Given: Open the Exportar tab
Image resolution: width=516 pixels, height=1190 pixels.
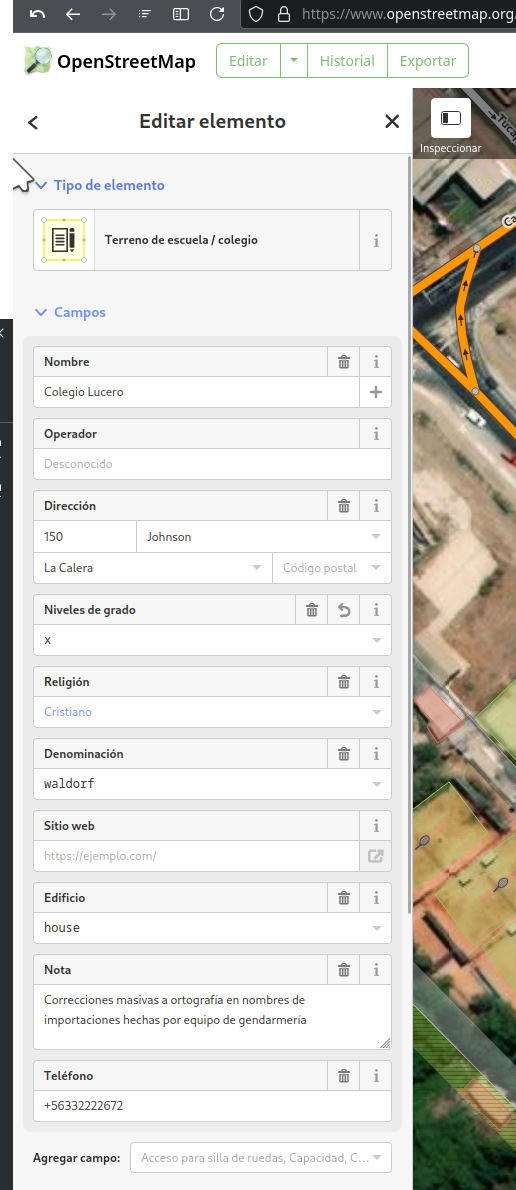Looking at the screenshot, I should tap(428, 61).
